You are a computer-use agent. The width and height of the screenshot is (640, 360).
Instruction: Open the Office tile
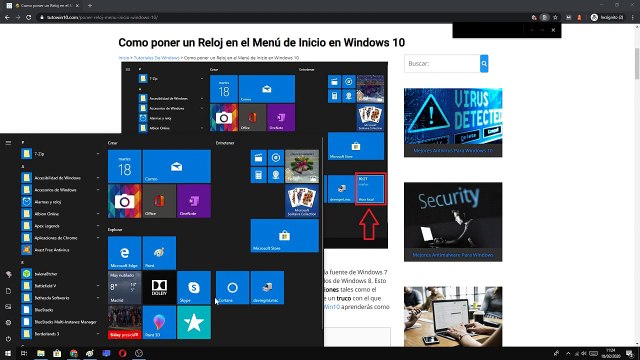(x=159, y=201)
